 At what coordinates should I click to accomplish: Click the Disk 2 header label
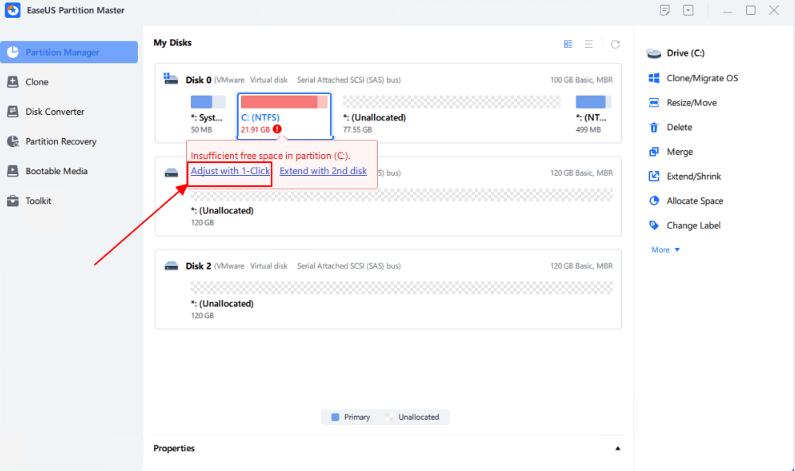(198, 266)
